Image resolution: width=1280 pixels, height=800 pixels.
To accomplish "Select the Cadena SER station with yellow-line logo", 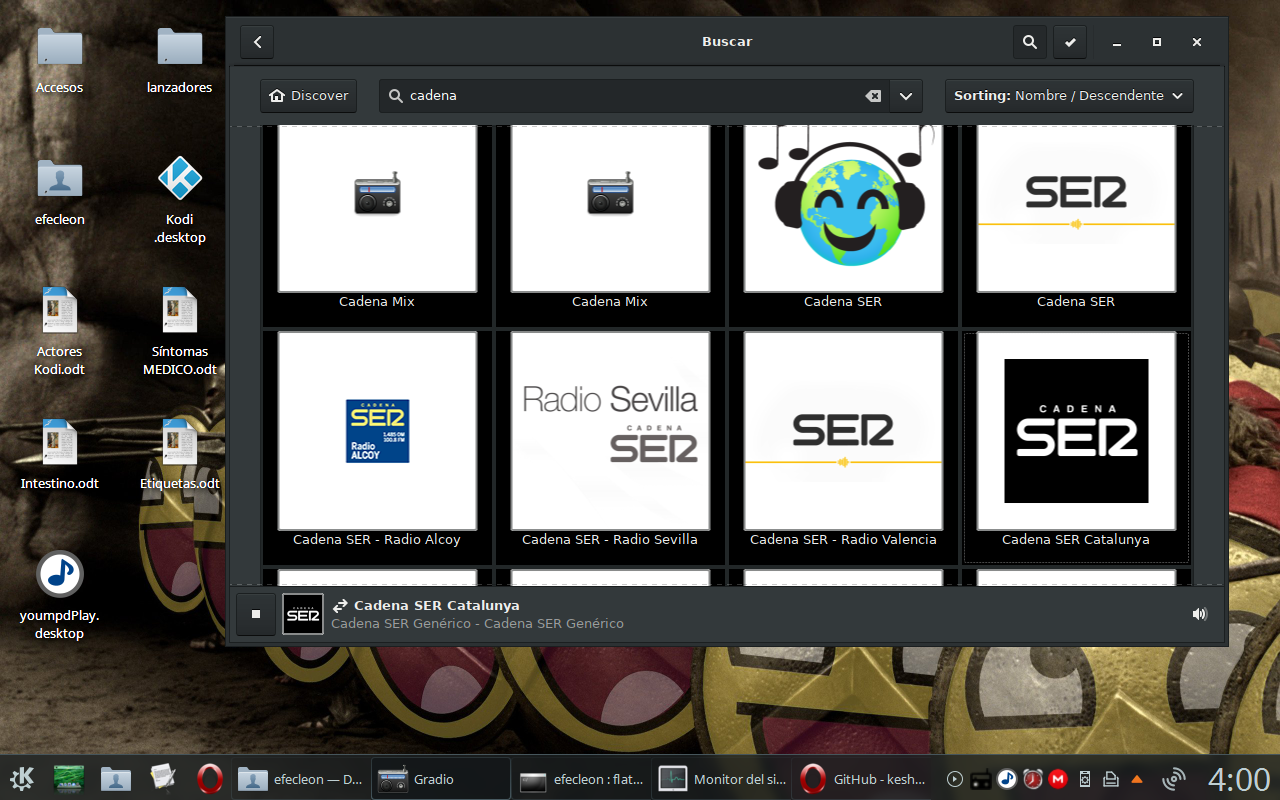I will click(1075, 216).
